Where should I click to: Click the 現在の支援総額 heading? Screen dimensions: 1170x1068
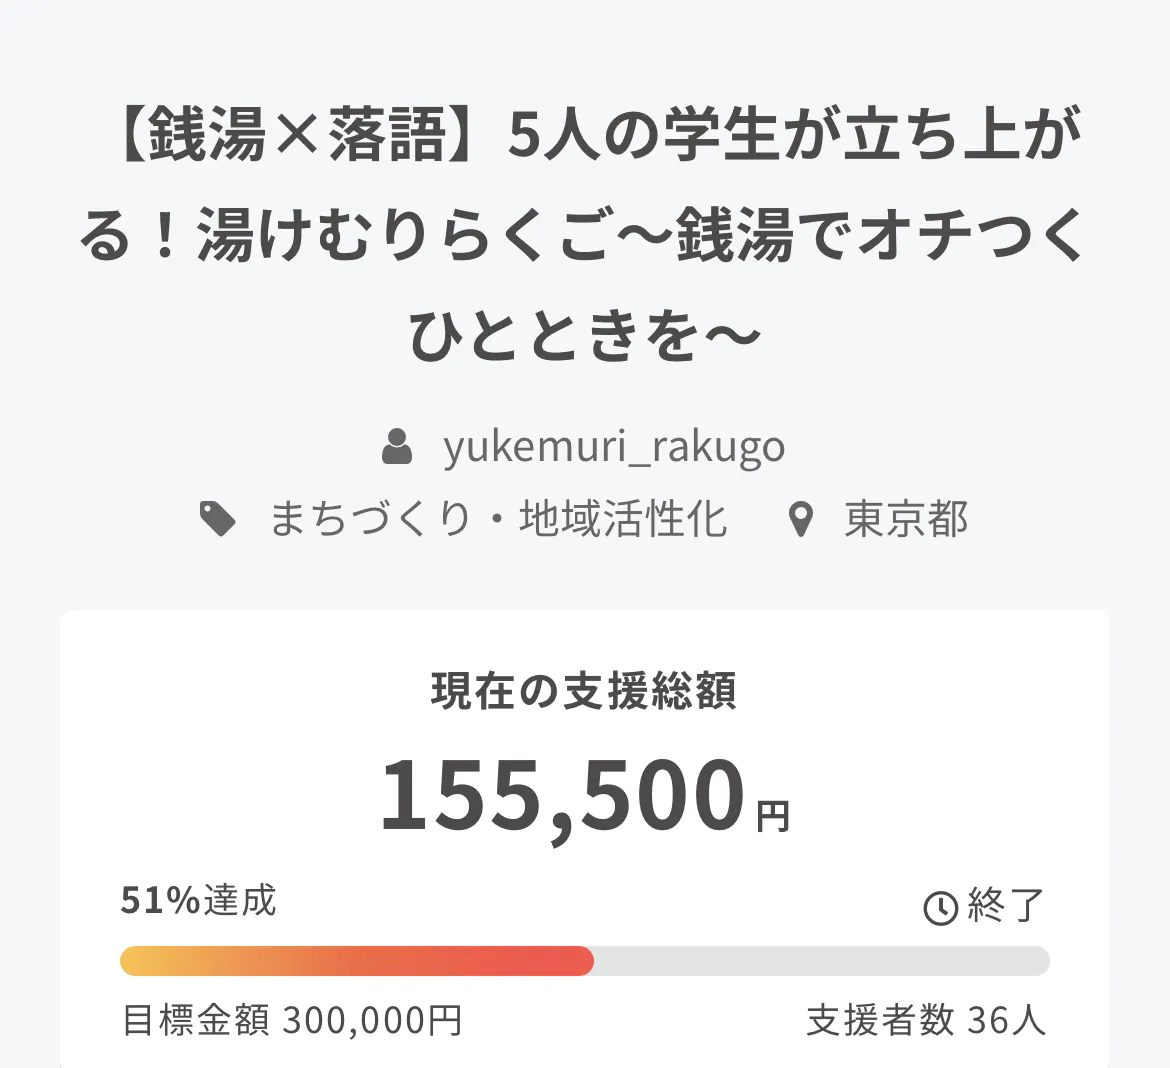click(x=585, y=691)
